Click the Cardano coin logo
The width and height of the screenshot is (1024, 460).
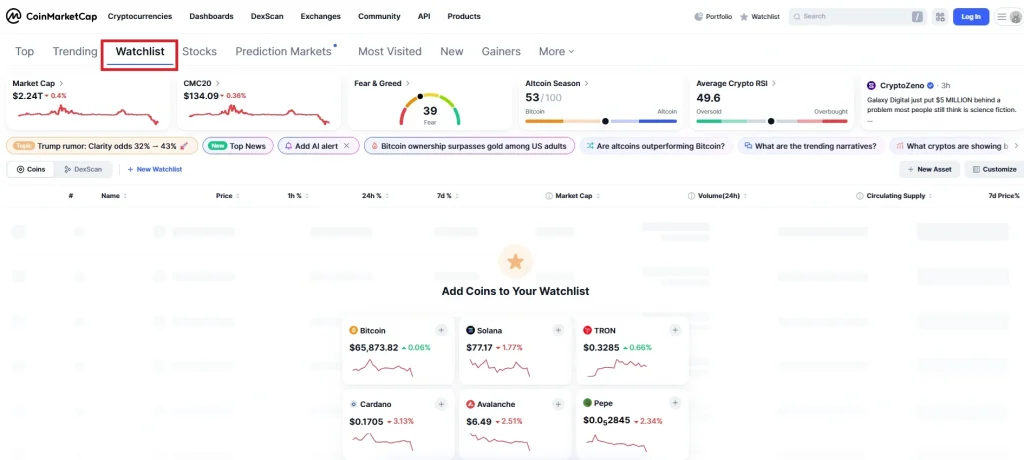point(353,404)
